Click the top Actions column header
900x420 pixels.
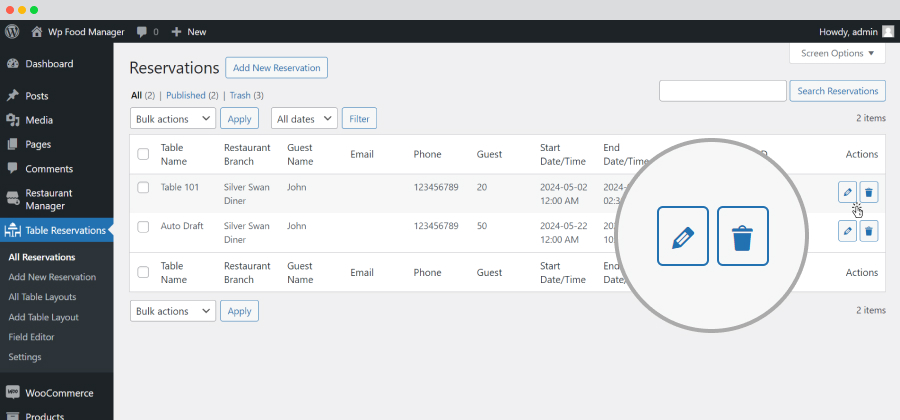point(862,154)
